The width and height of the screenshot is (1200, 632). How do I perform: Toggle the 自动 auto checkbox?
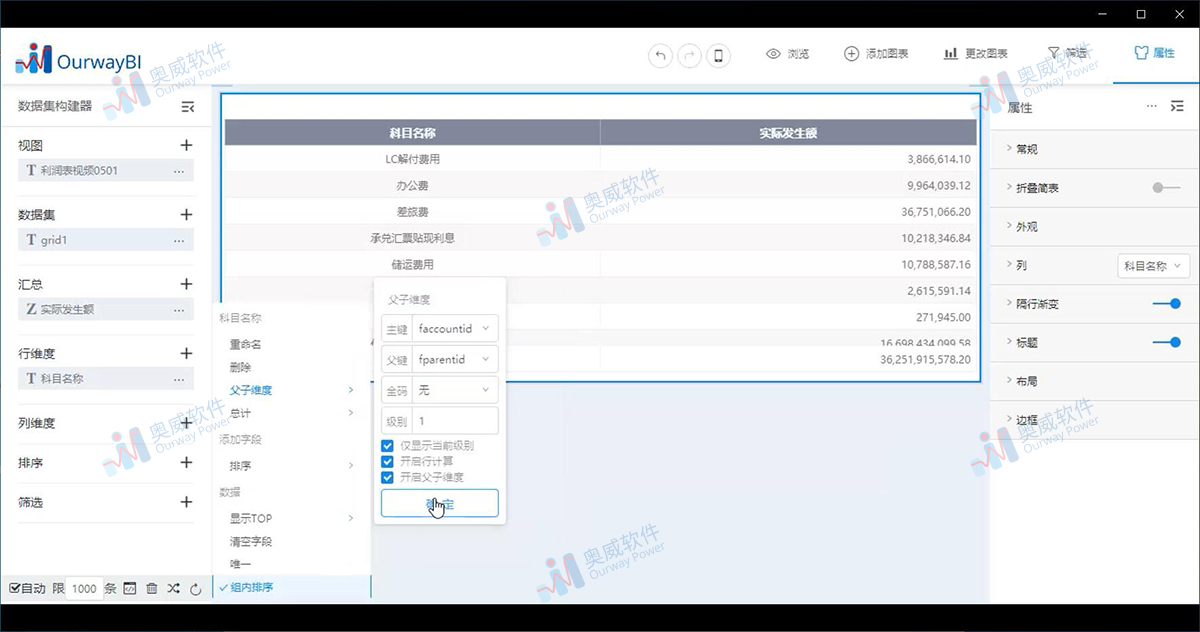coord(14,589)
